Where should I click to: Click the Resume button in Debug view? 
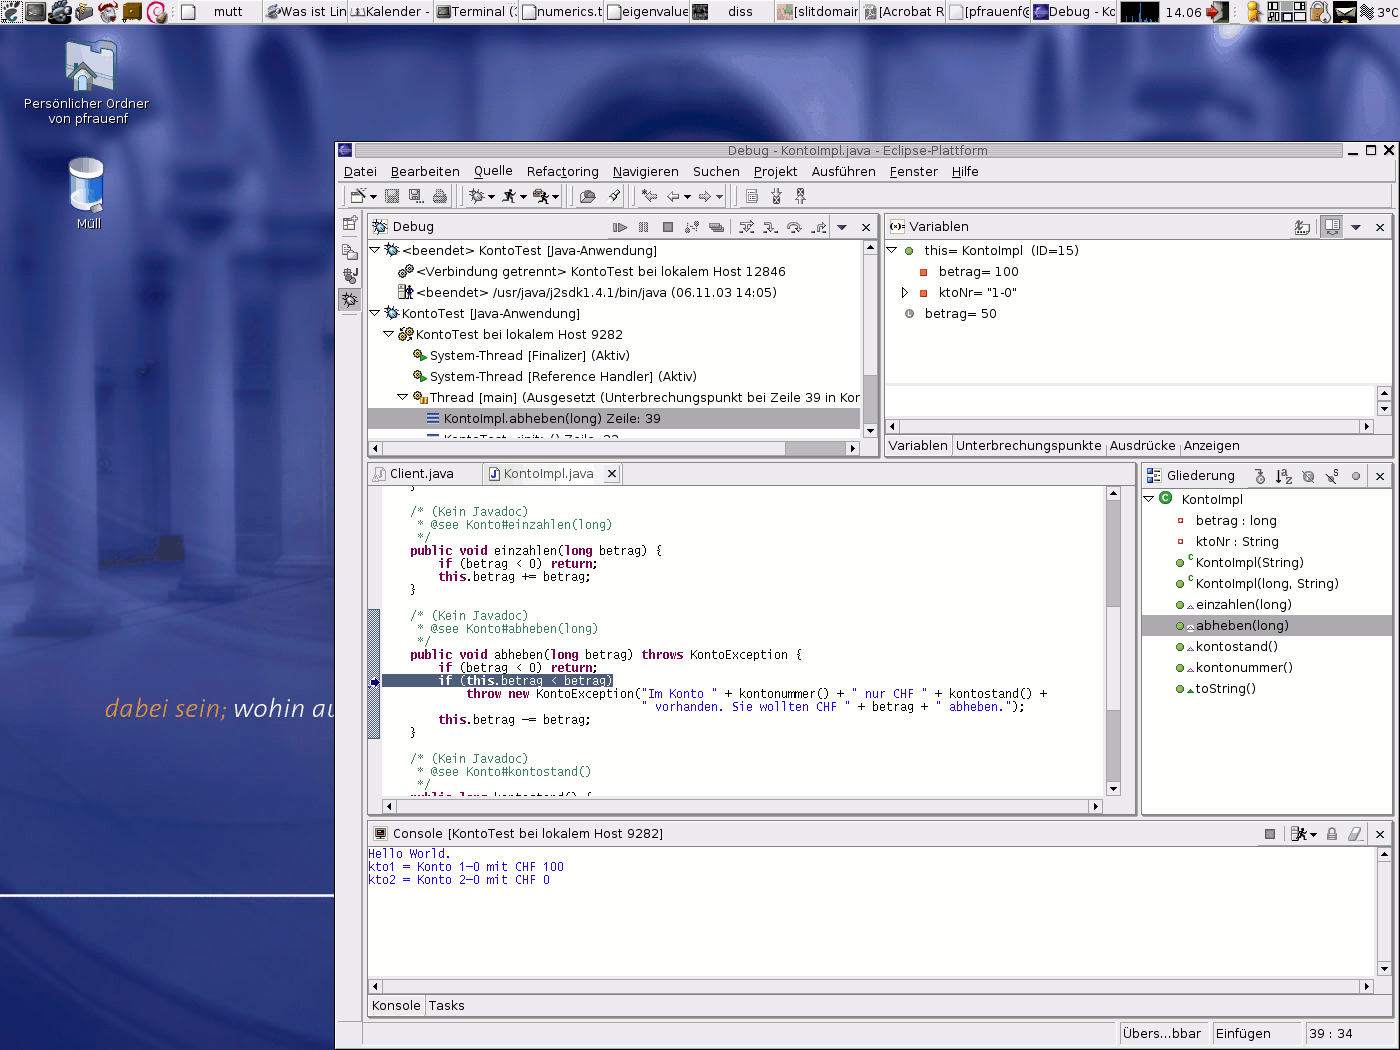point(620,227)
